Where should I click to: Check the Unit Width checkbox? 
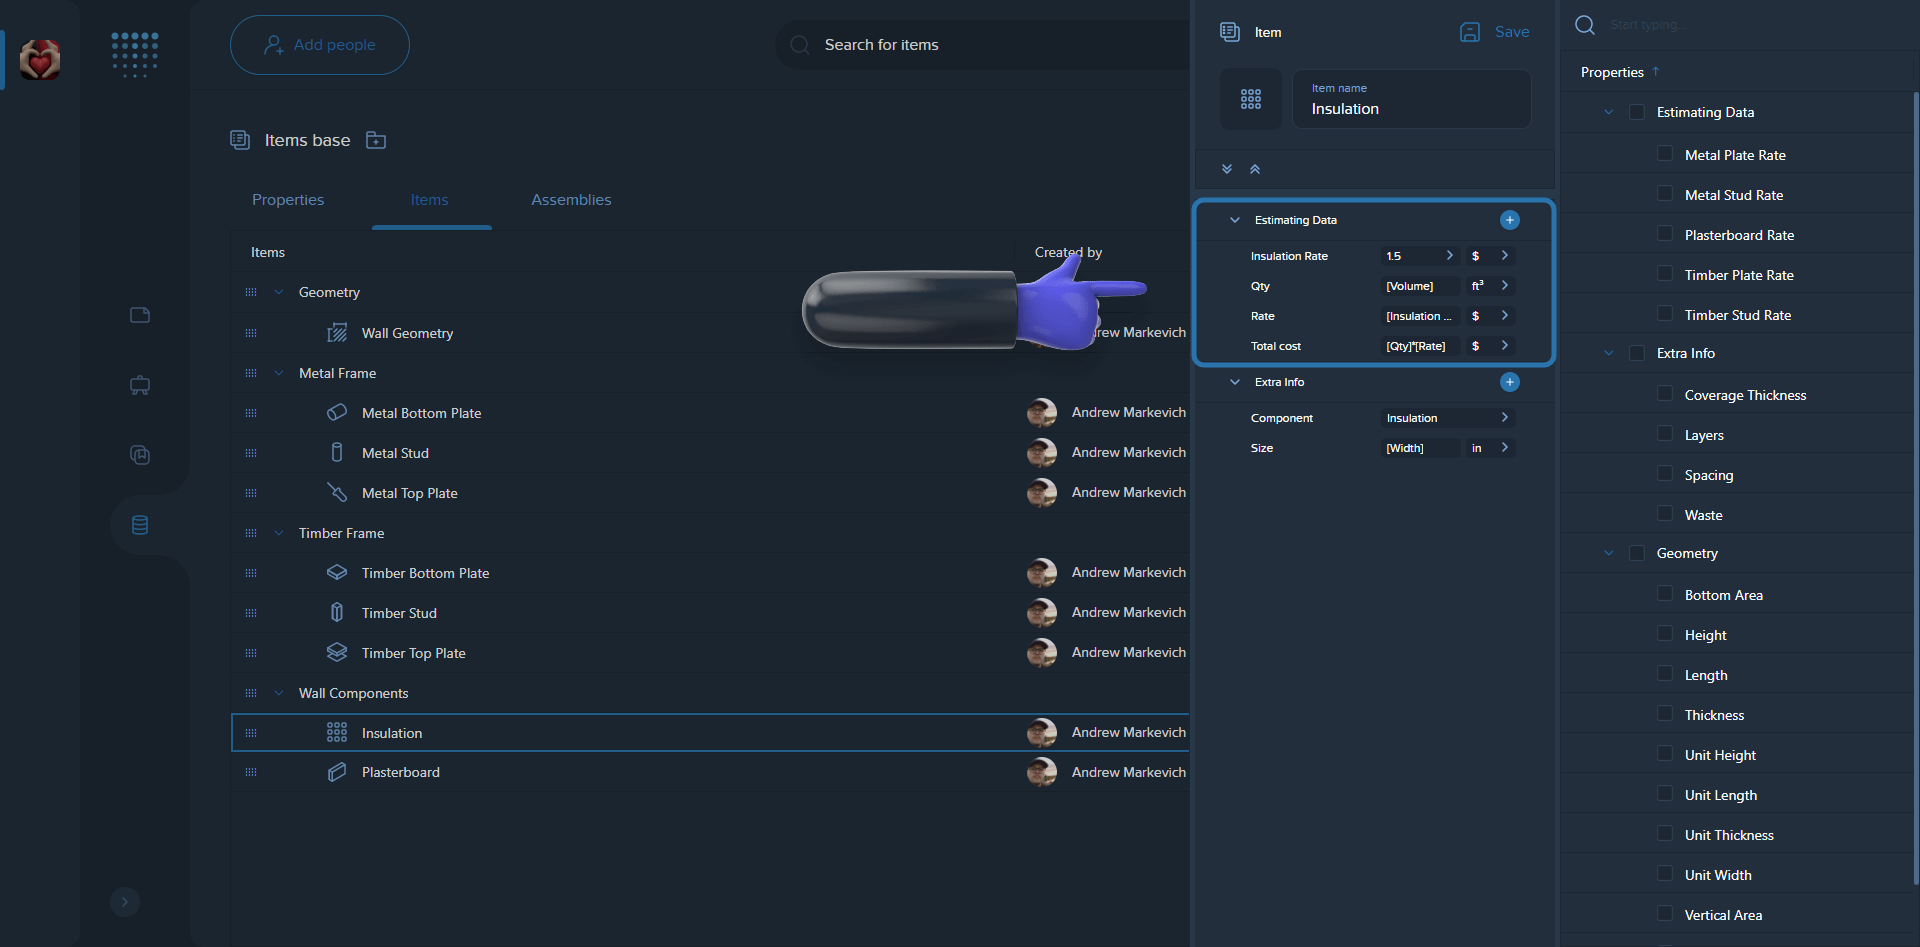[x=1665, y=874]
